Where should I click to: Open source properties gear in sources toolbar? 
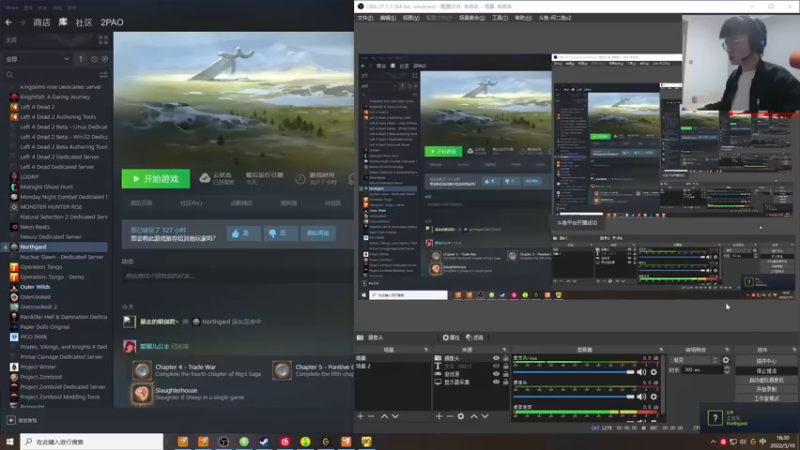[461, 416]
